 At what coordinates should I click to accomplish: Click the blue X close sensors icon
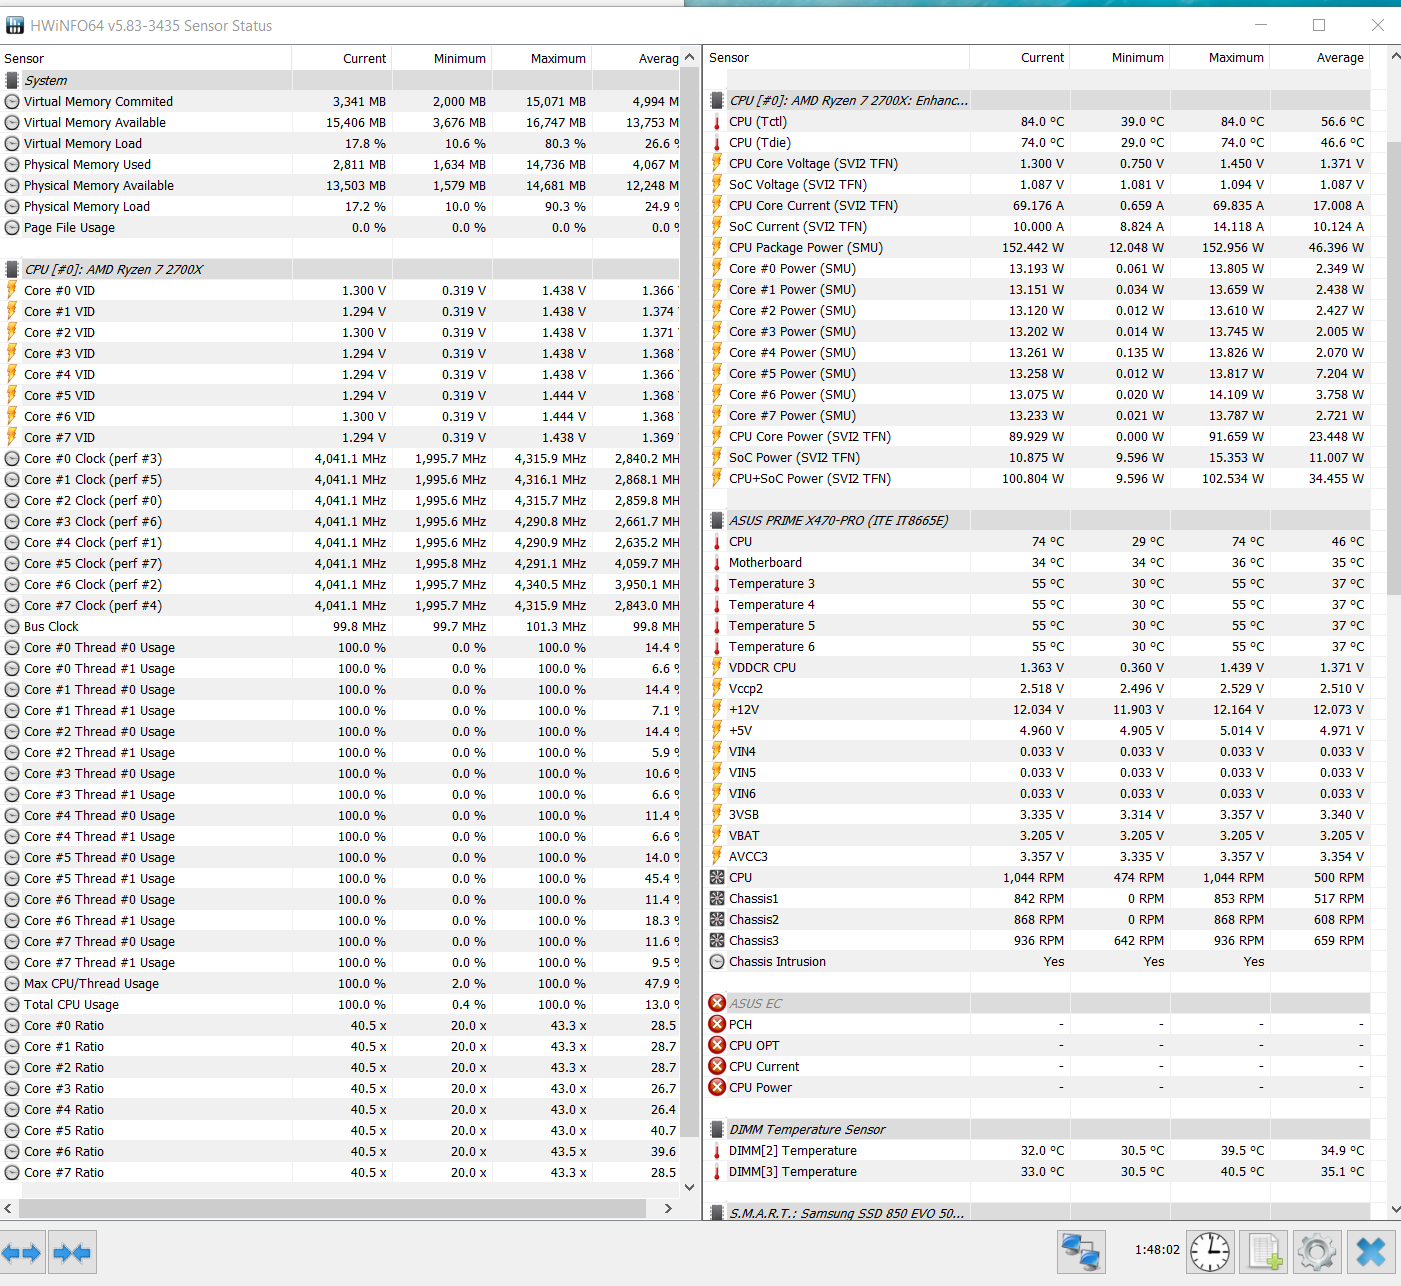click(1371, 1251)
